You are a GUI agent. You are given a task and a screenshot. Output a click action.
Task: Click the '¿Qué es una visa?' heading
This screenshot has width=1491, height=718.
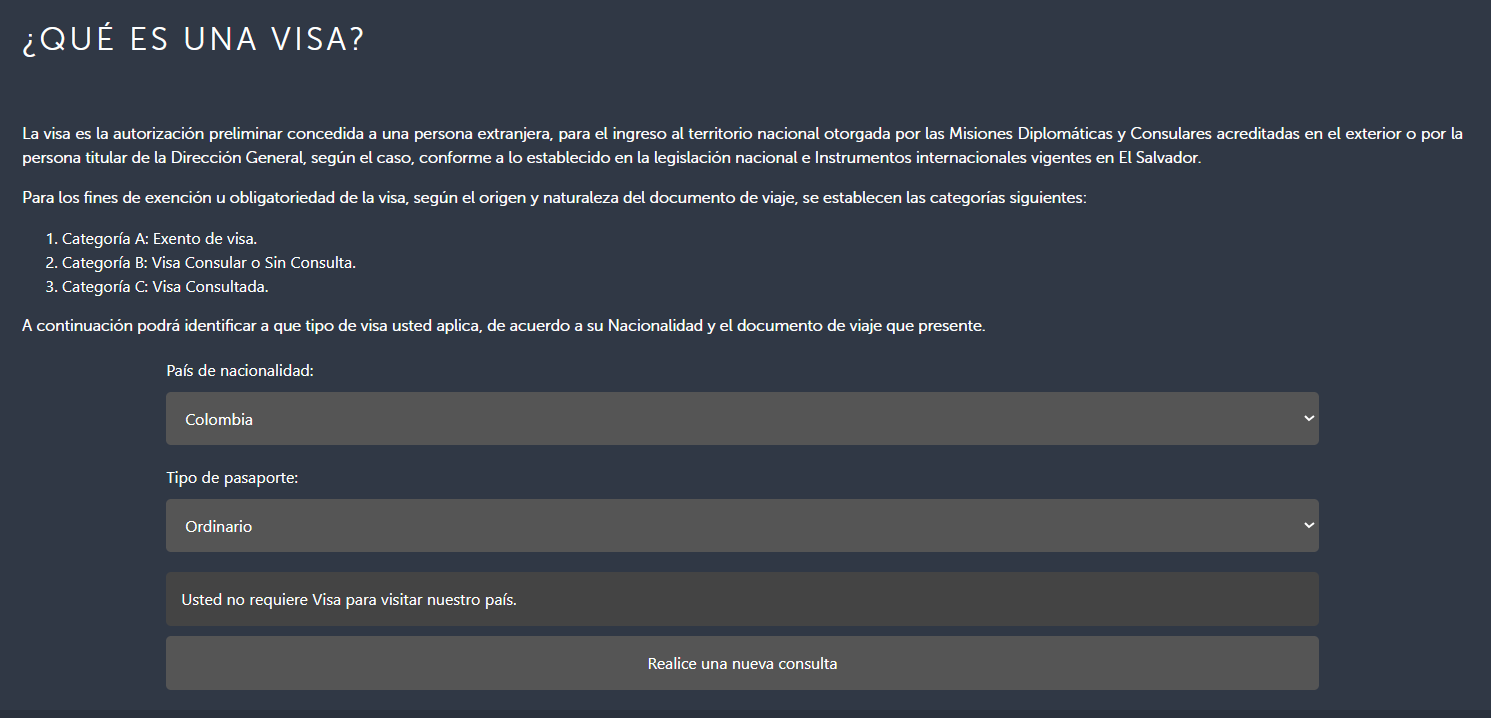click(x=194, y=40)
